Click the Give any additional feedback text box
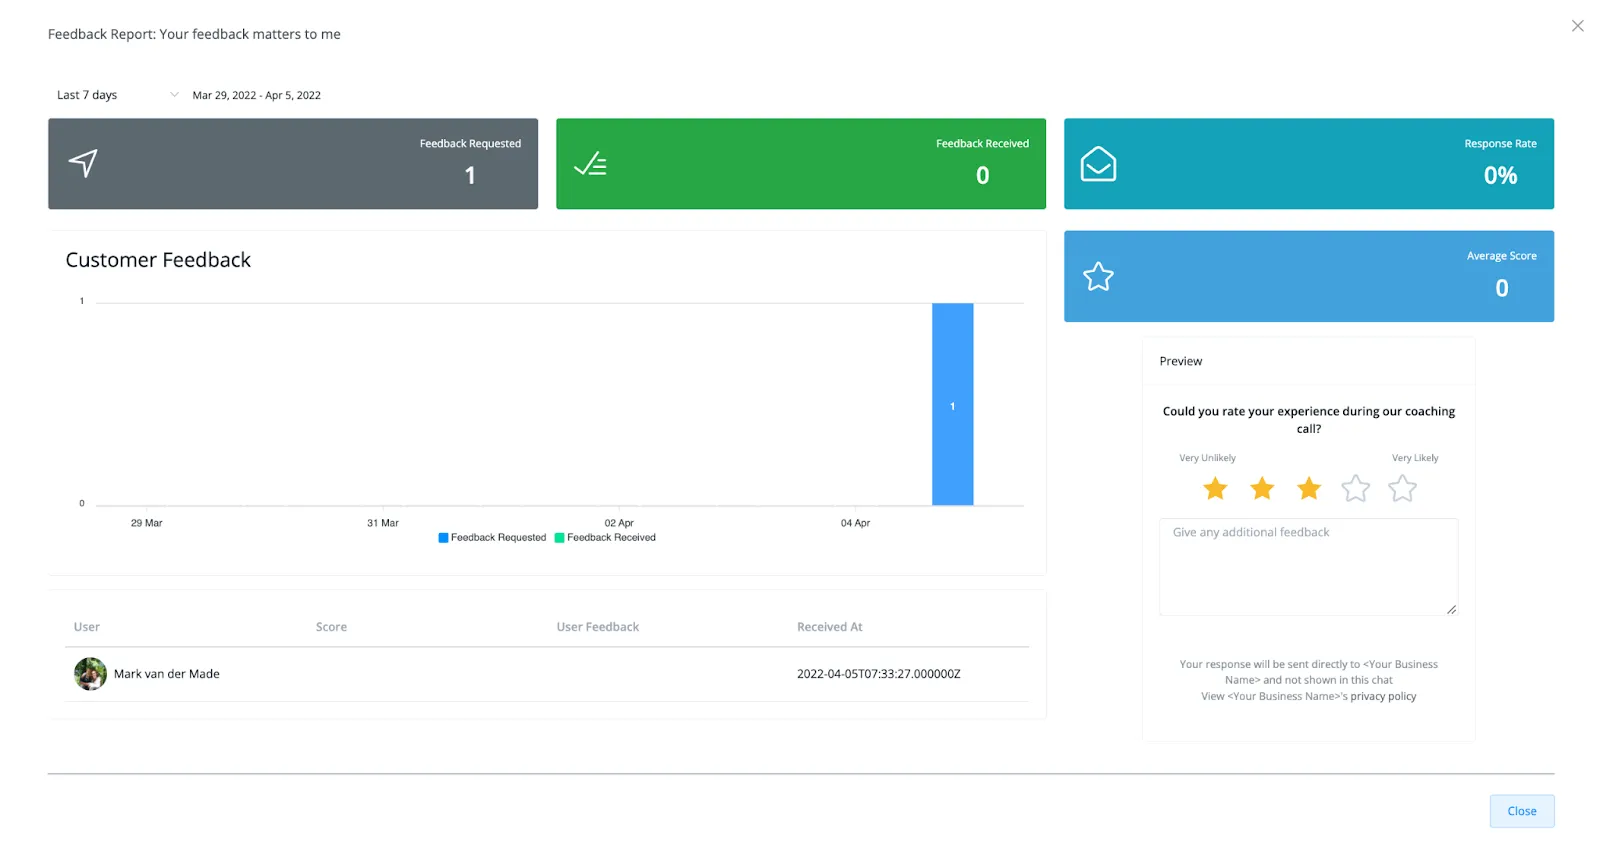 (1308, 567)
